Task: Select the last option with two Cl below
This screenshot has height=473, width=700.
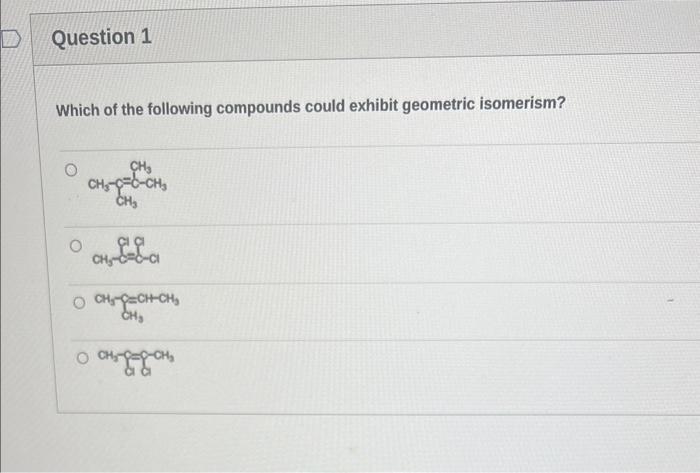Action: [82, 358]
